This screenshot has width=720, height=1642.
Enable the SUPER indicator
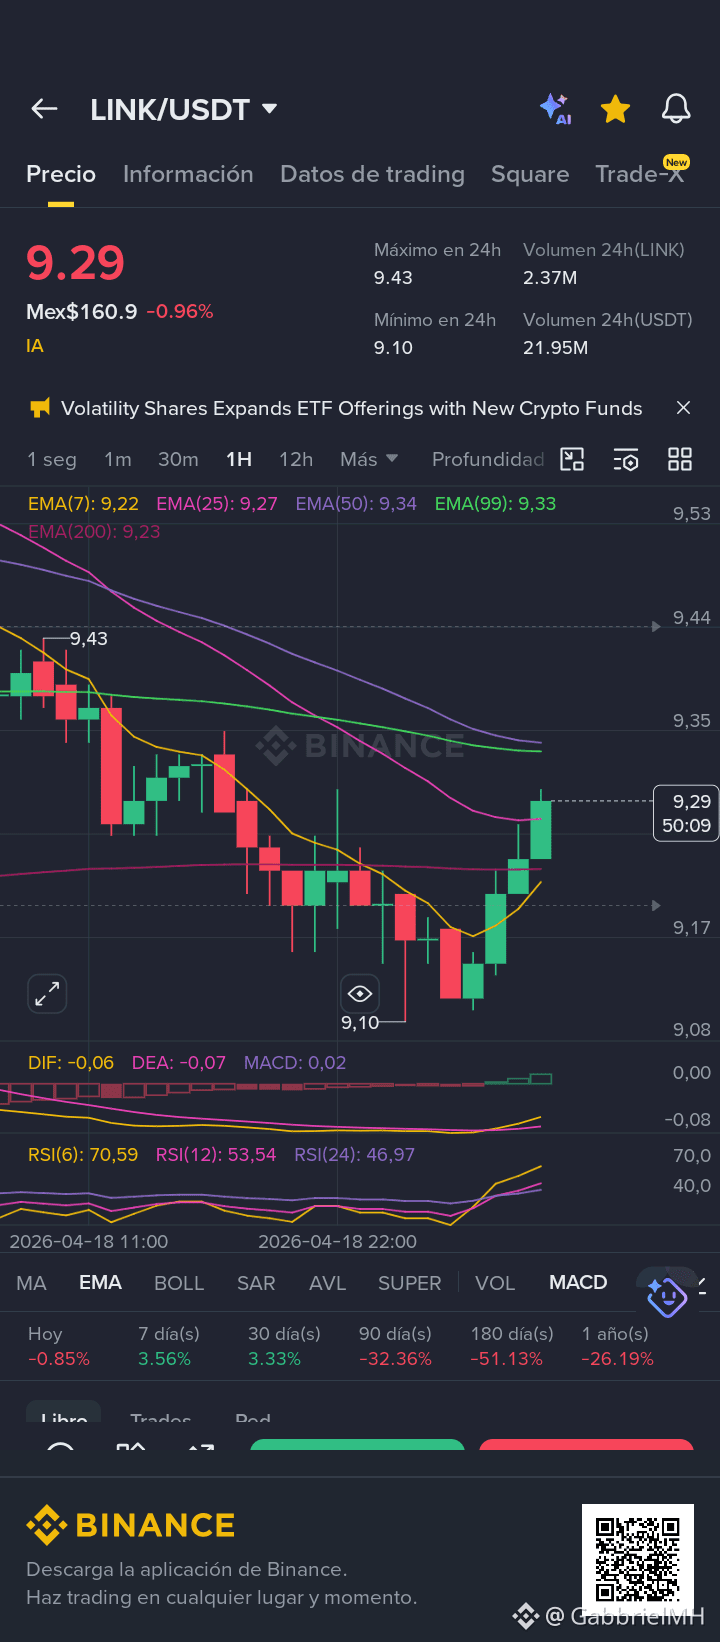pyautogui.click(x=409, y=1283)
